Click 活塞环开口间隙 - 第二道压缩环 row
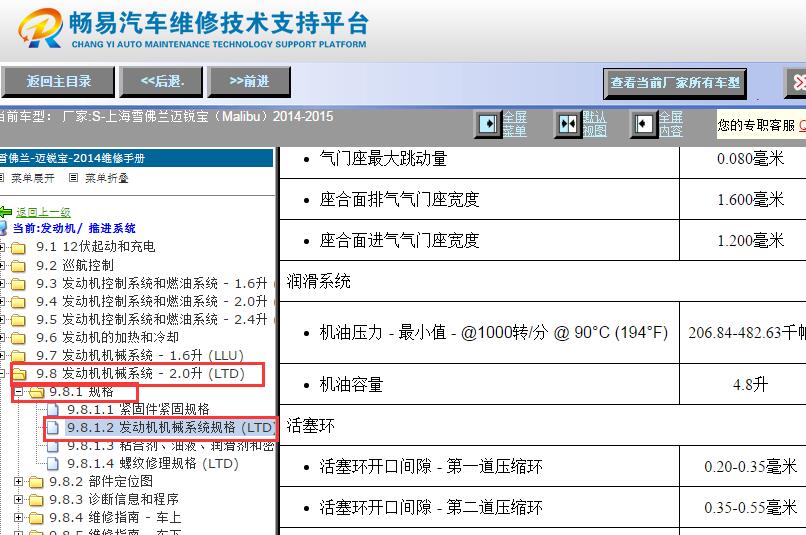Screen dimensions: 806x535 click(x=431, y=508)
